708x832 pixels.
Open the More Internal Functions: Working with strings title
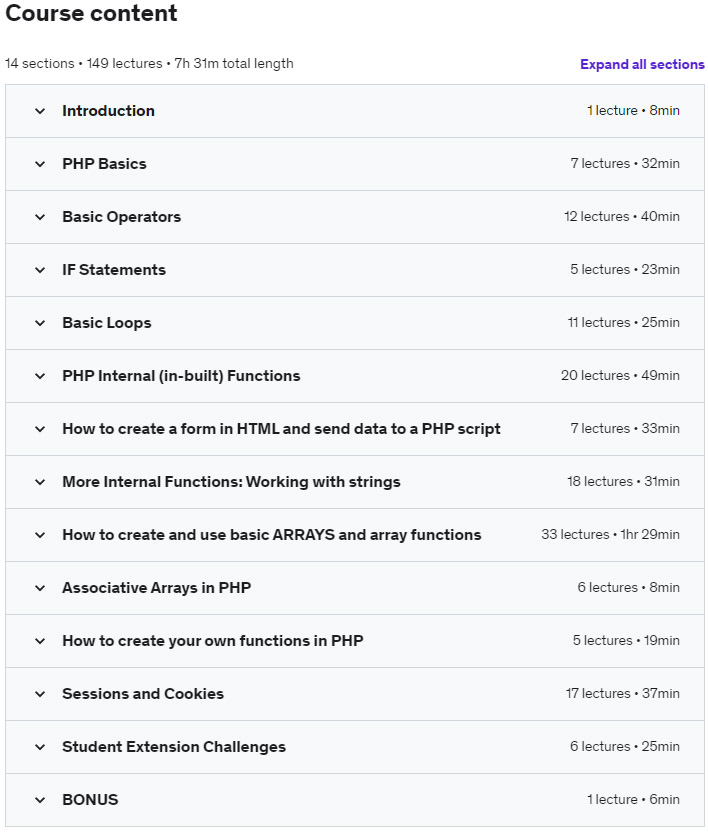point(231,482)
